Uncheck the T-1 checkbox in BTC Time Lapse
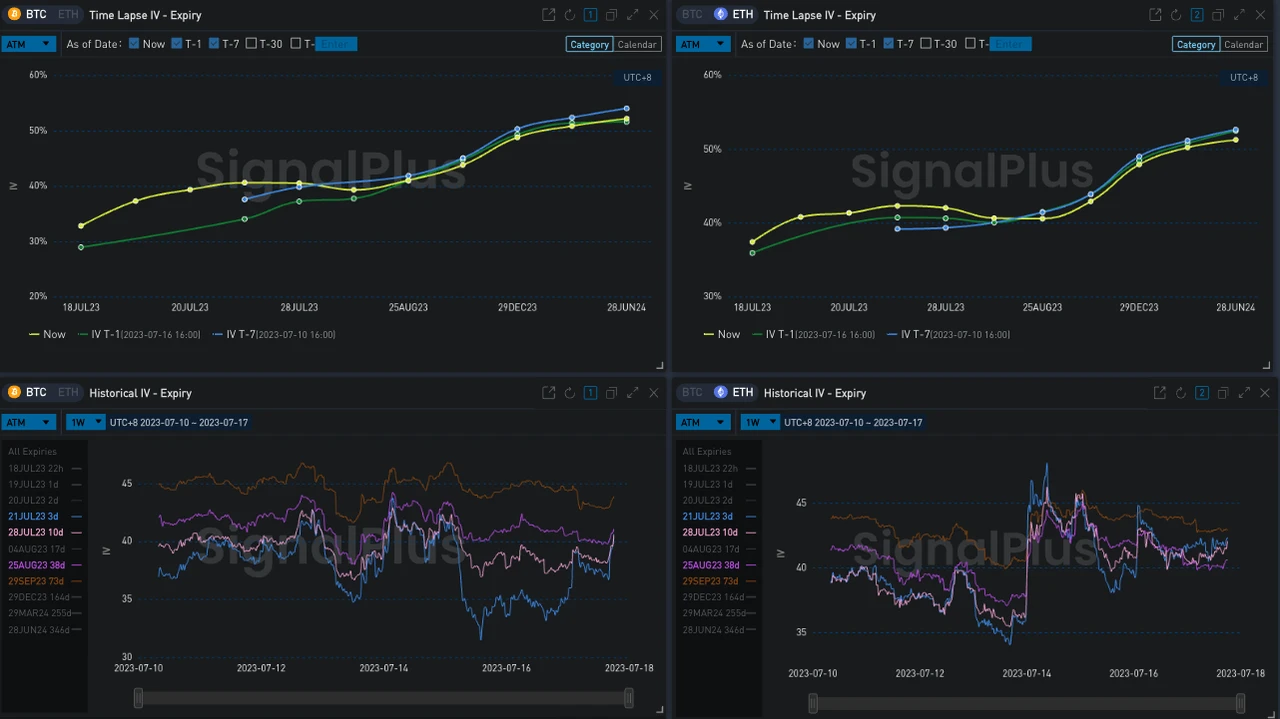 (x=176, y=44)
